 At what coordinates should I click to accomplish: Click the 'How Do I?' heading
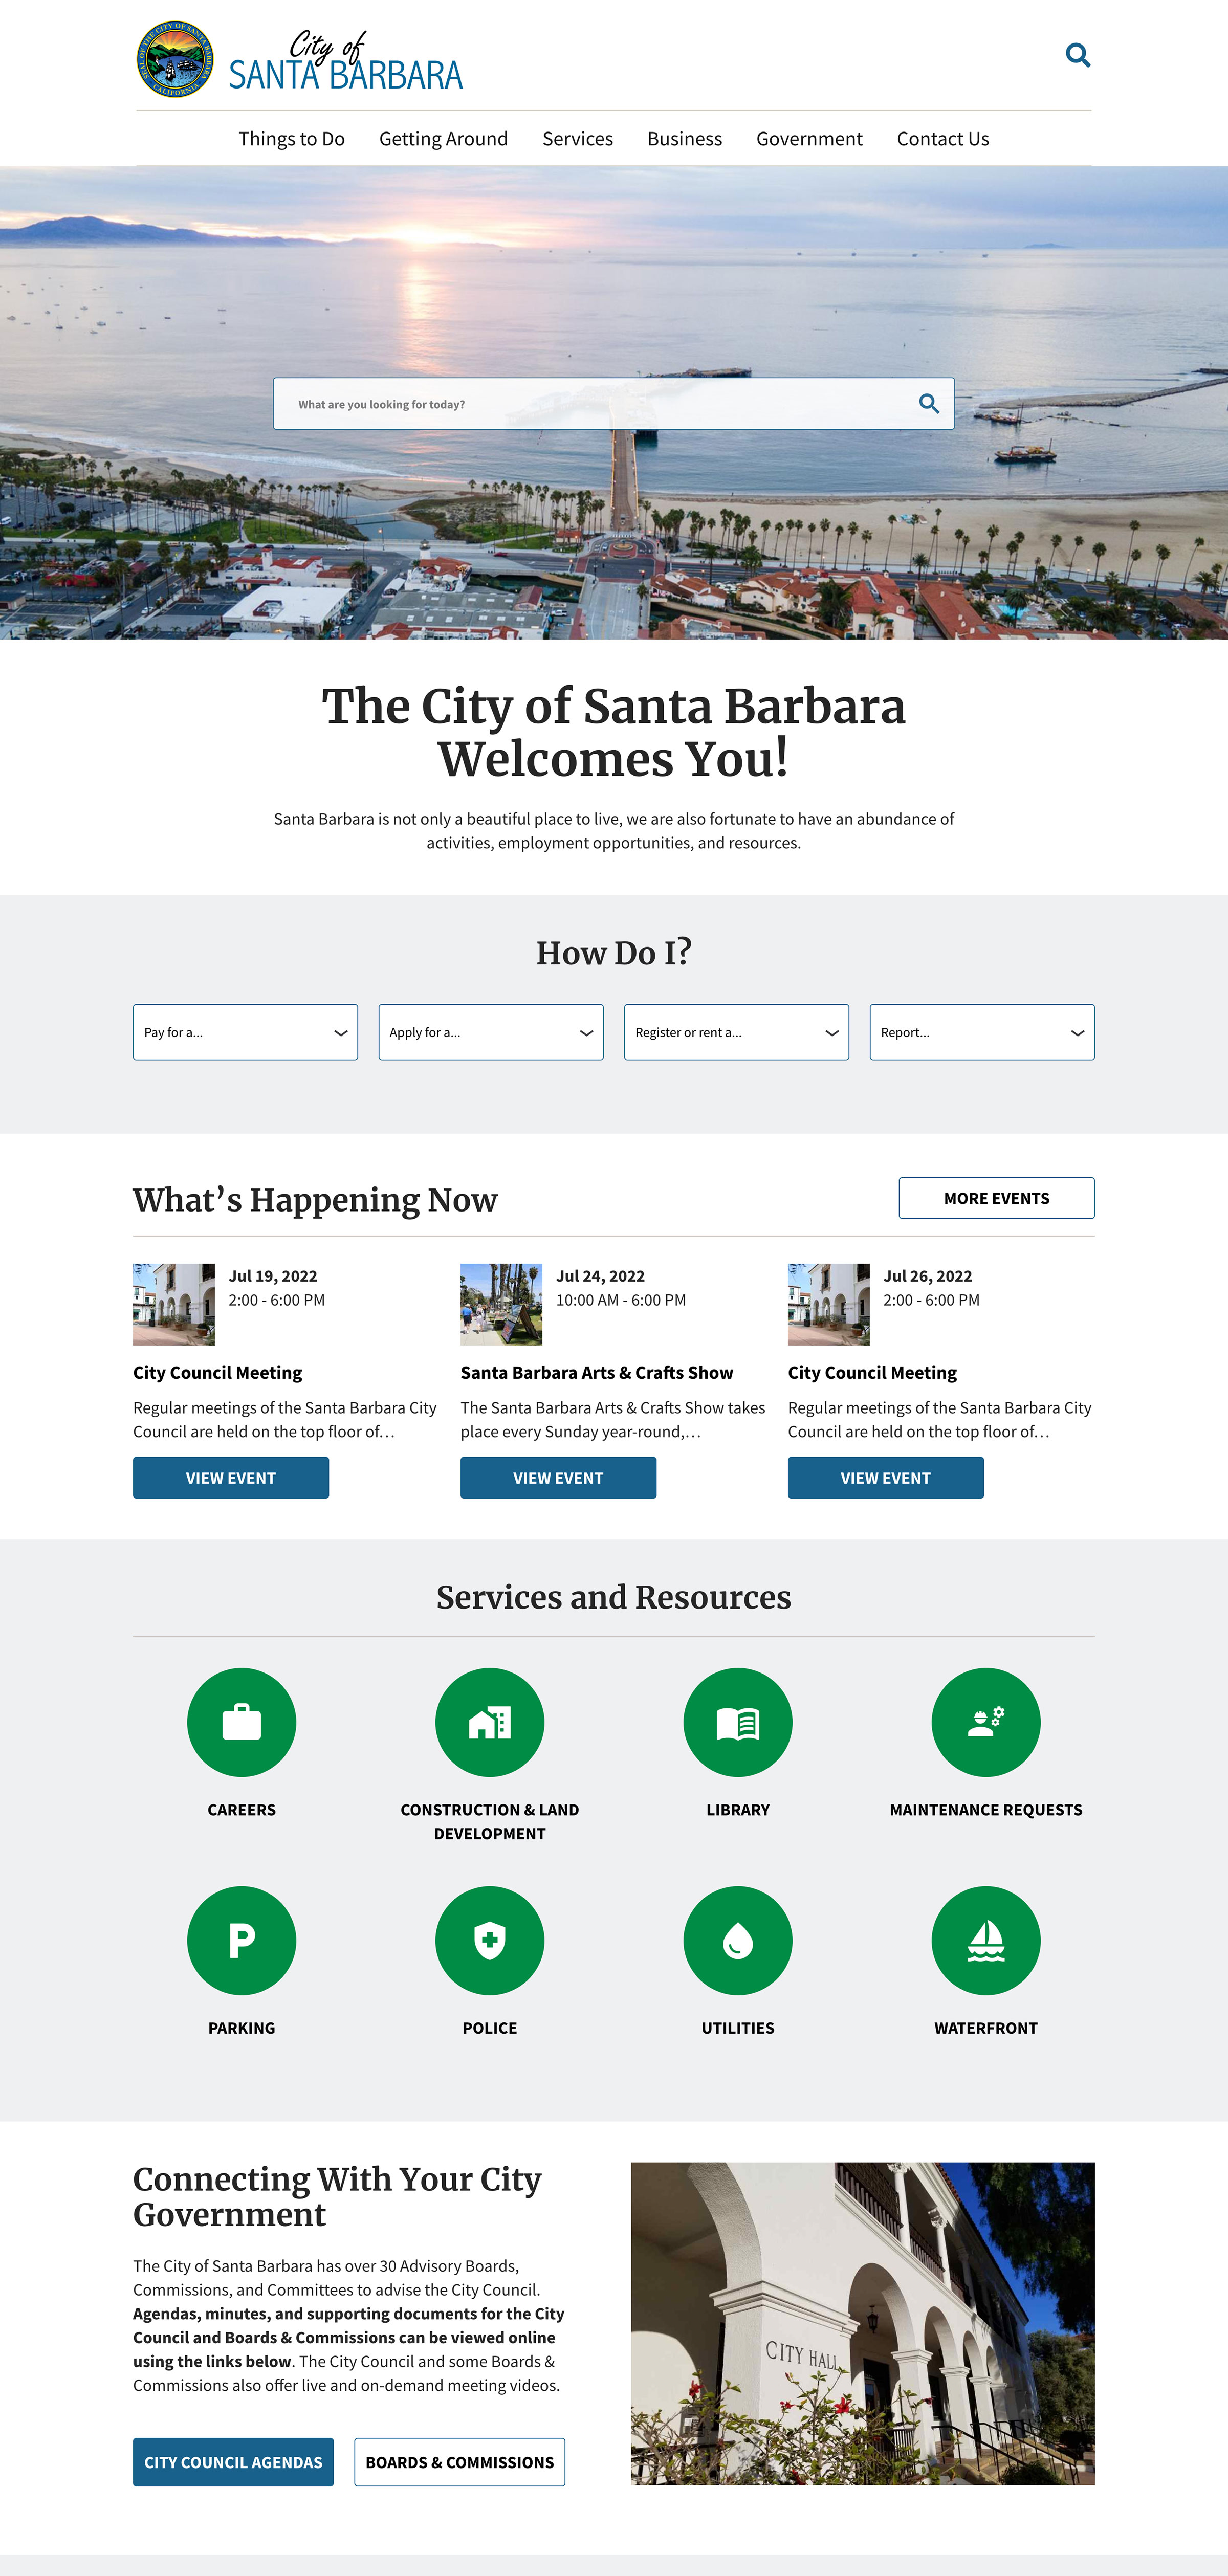point(614,953)
